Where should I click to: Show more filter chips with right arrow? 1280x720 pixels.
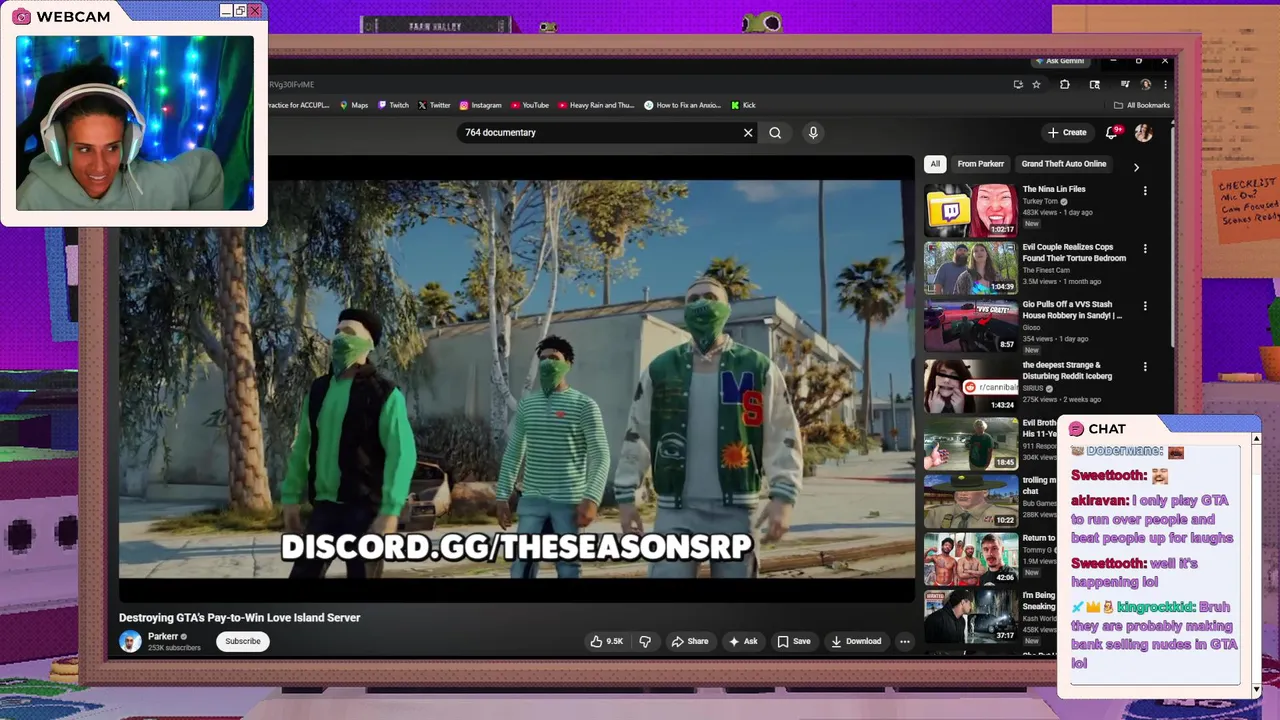[1136, 167]
